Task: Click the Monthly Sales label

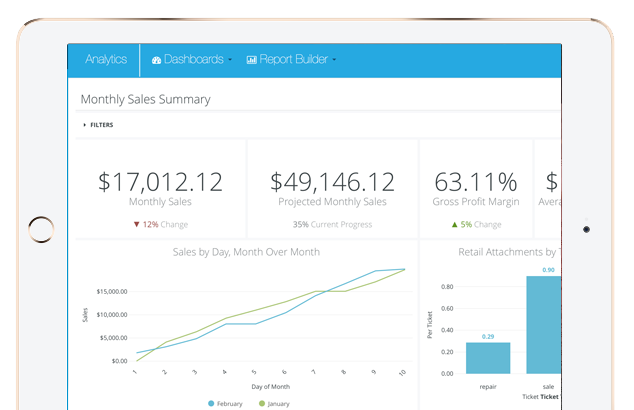Action: pyautogui.click(x=161, y=201)
